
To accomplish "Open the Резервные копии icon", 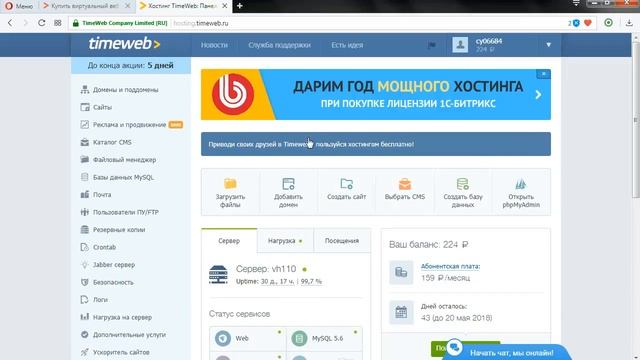I will (84, 230).
